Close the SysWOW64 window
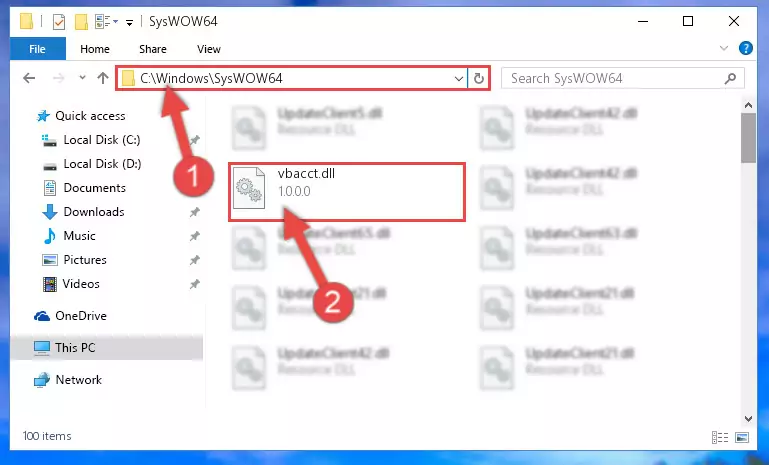This screenshot has height=465, width=769. [734, 22]
